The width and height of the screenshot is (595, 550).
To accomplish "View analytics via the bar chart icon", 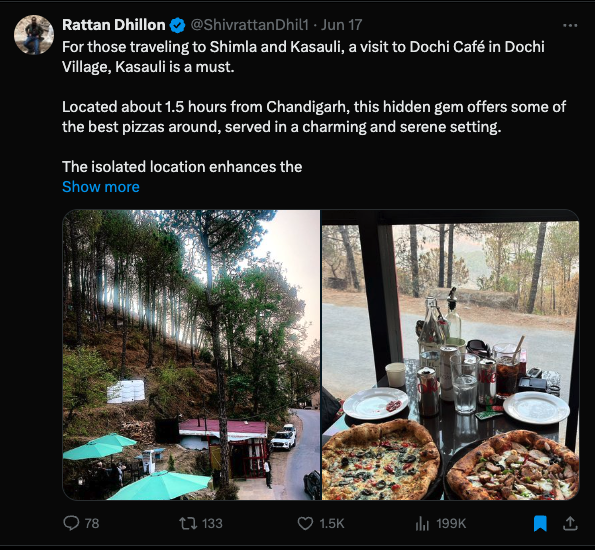I will 422,524.
